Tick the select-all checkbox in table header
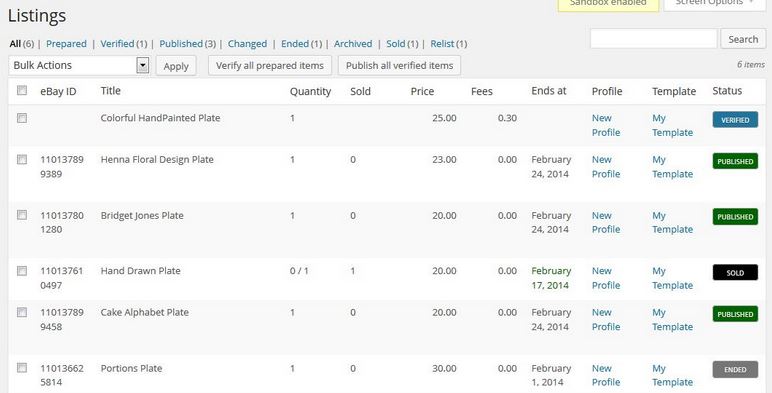The height and width of the screenshot is (393, 772). coord(22,90)
